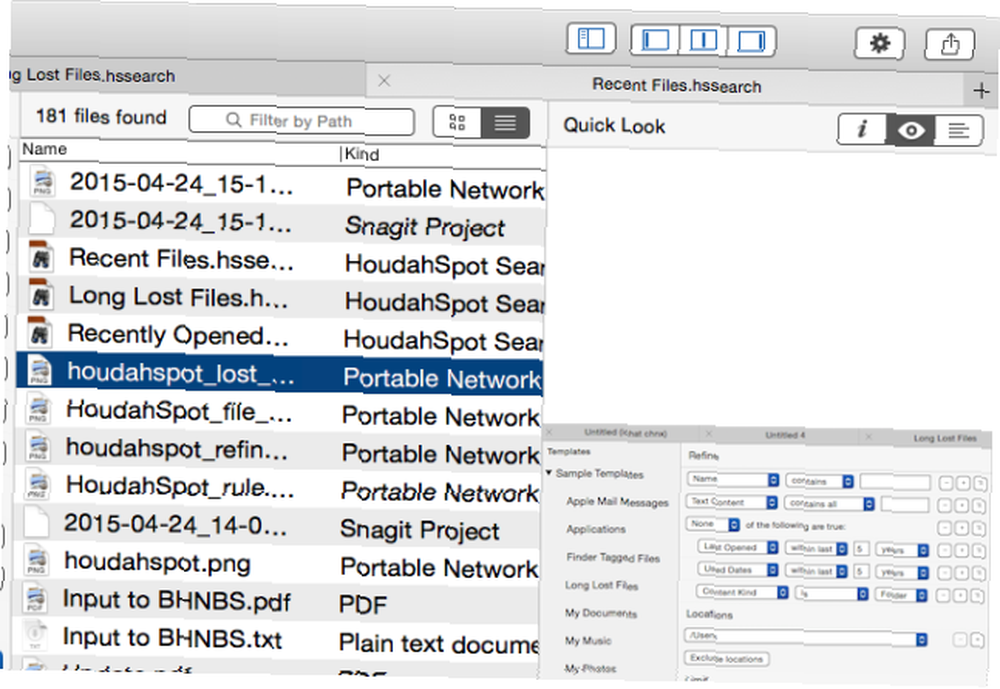1000x689 pixels.
Task: Select the Input to BHNBS.pdf file name
Action: (x=176, y=600)
